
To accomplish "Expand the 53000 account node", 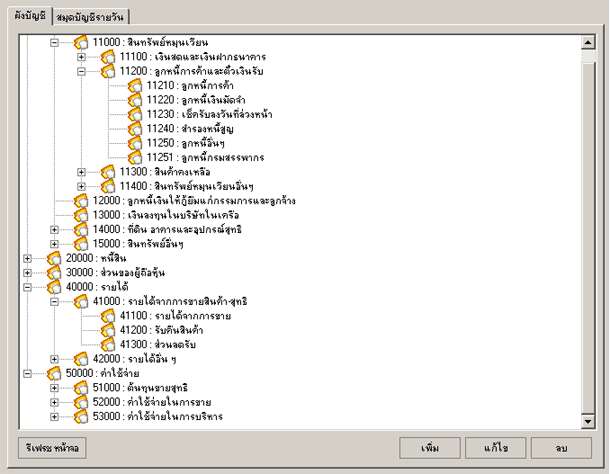I will 55,417.
